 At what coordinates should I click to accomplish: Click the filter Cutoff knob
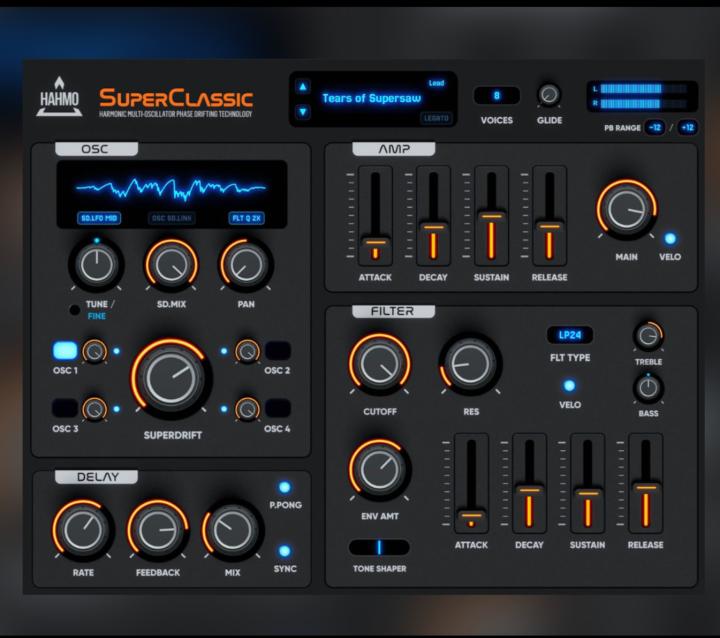pos(380,363)
